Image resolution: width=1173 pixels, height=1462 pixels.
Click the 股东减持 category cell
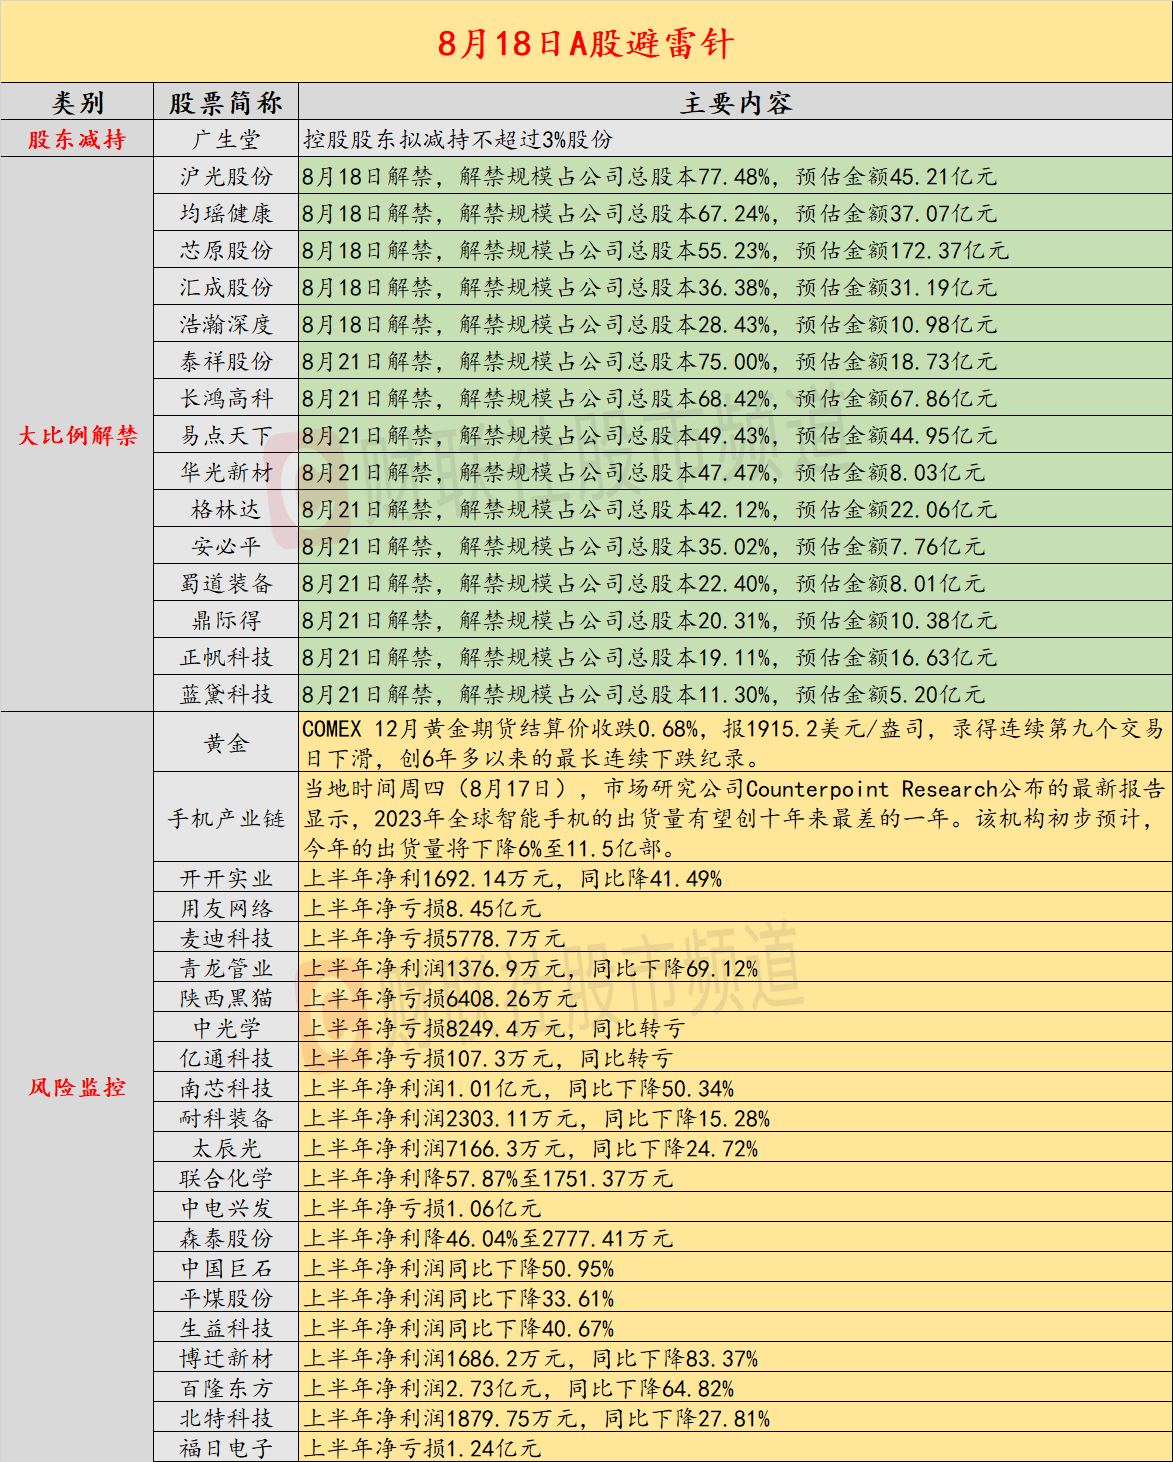click(77, 139)
